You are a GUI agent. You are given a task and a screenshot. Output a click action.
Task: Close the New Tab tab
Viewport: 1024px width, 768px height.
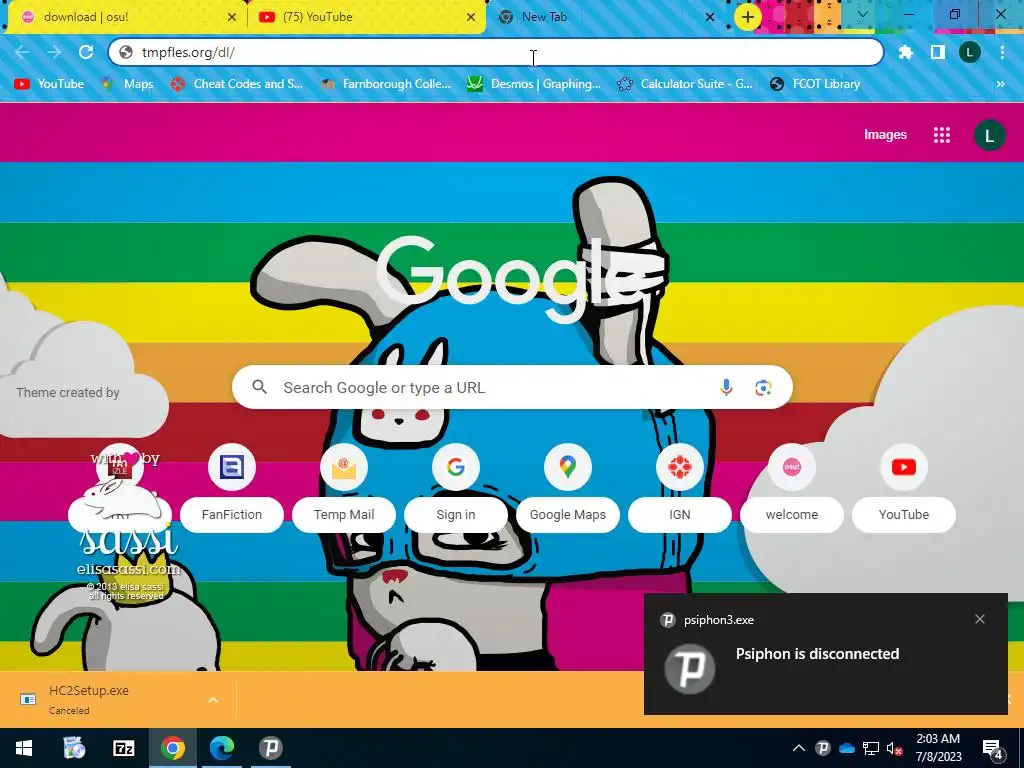710,17
